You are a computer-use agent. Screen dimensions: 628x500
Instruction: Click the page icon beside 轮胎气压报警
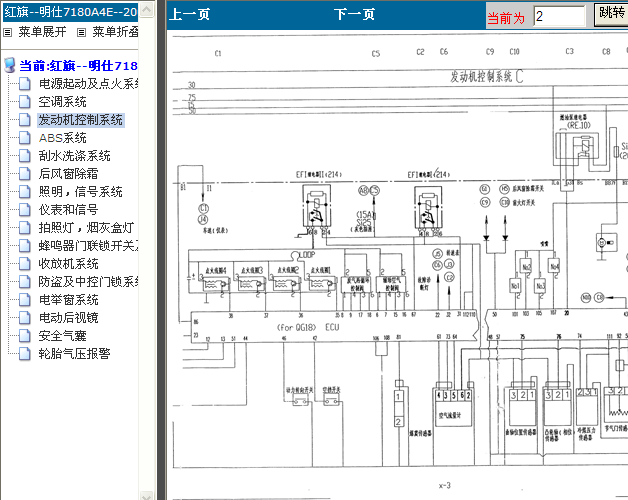tap(25, 353)
